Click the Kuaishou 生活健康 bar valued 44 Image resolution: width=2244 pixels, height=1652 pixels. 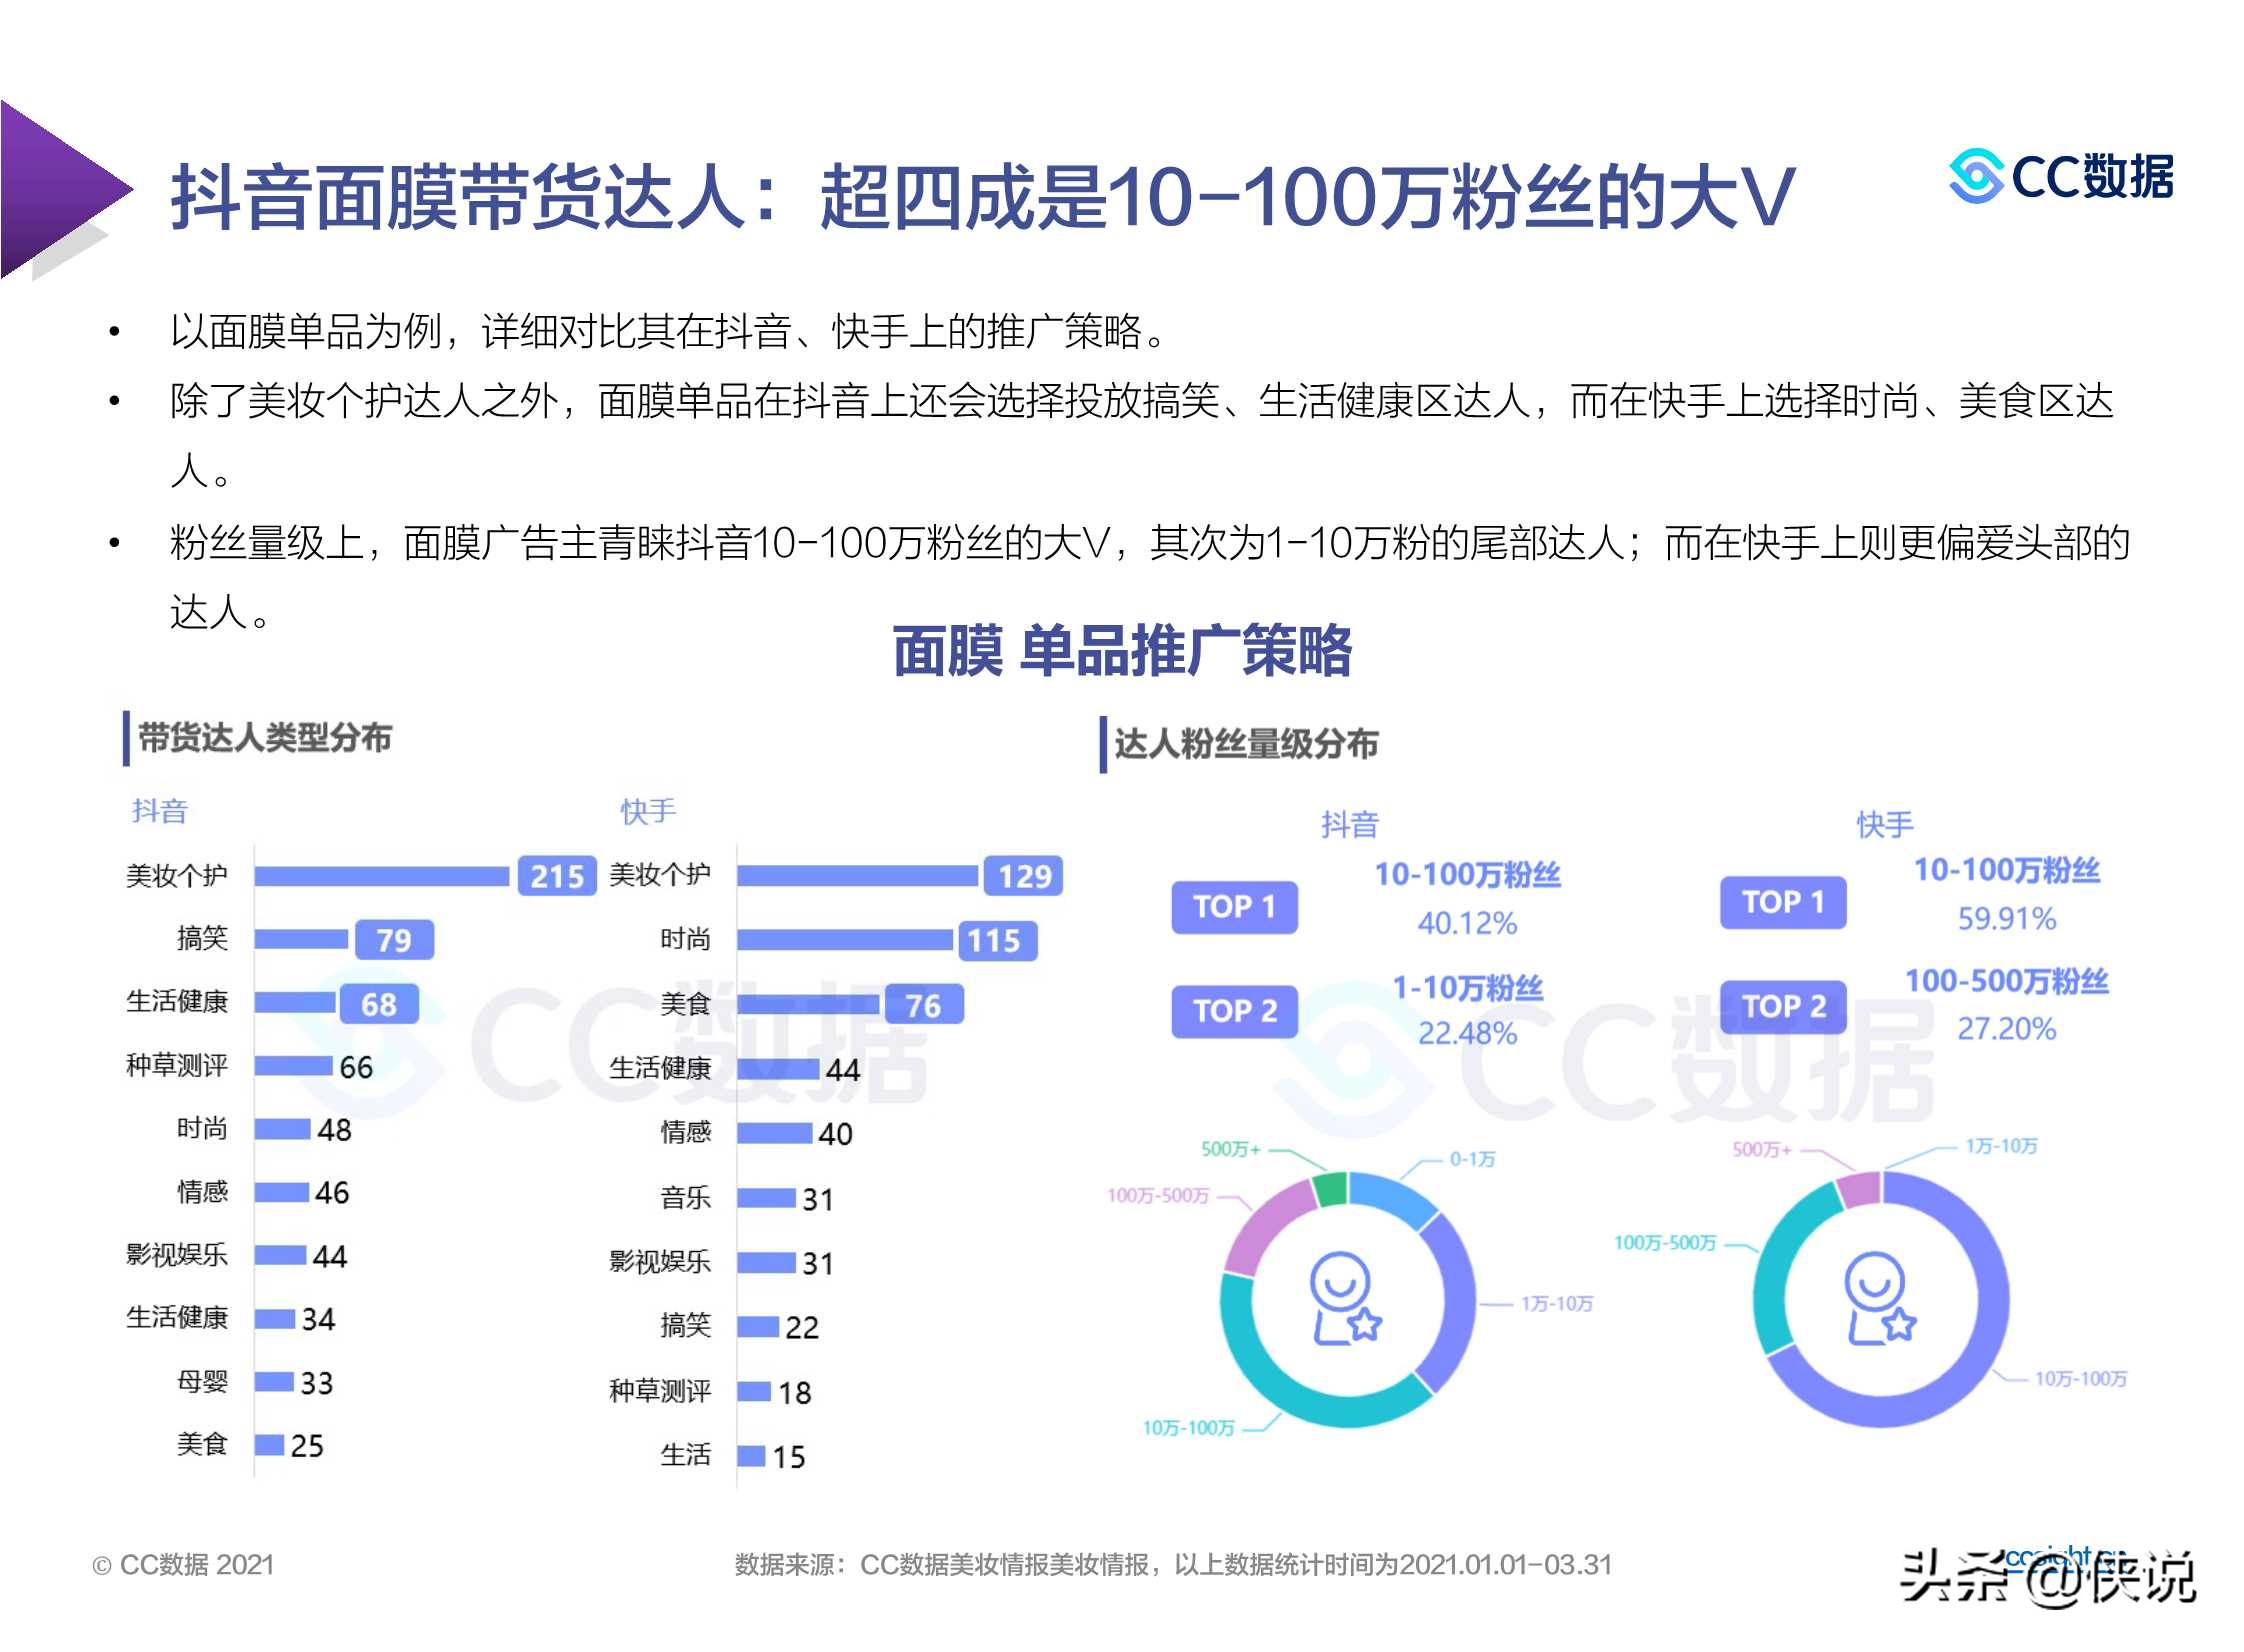(x=779, y=1069)
